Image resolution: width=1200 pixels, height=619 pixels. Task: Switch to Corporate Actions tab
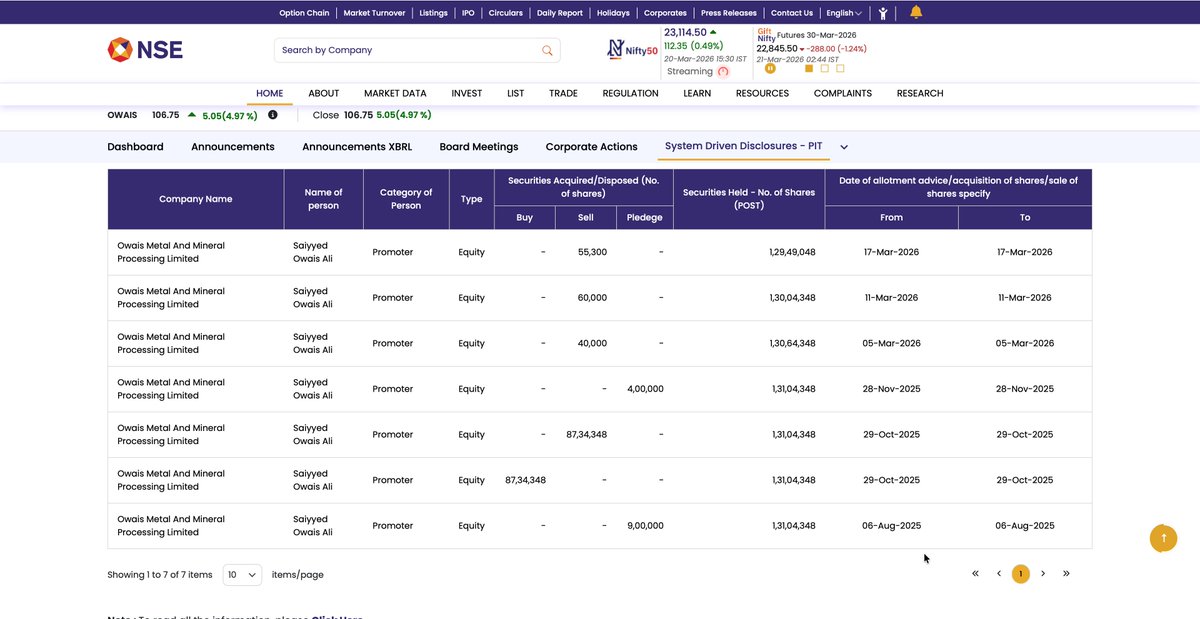[x=591, y=147]
